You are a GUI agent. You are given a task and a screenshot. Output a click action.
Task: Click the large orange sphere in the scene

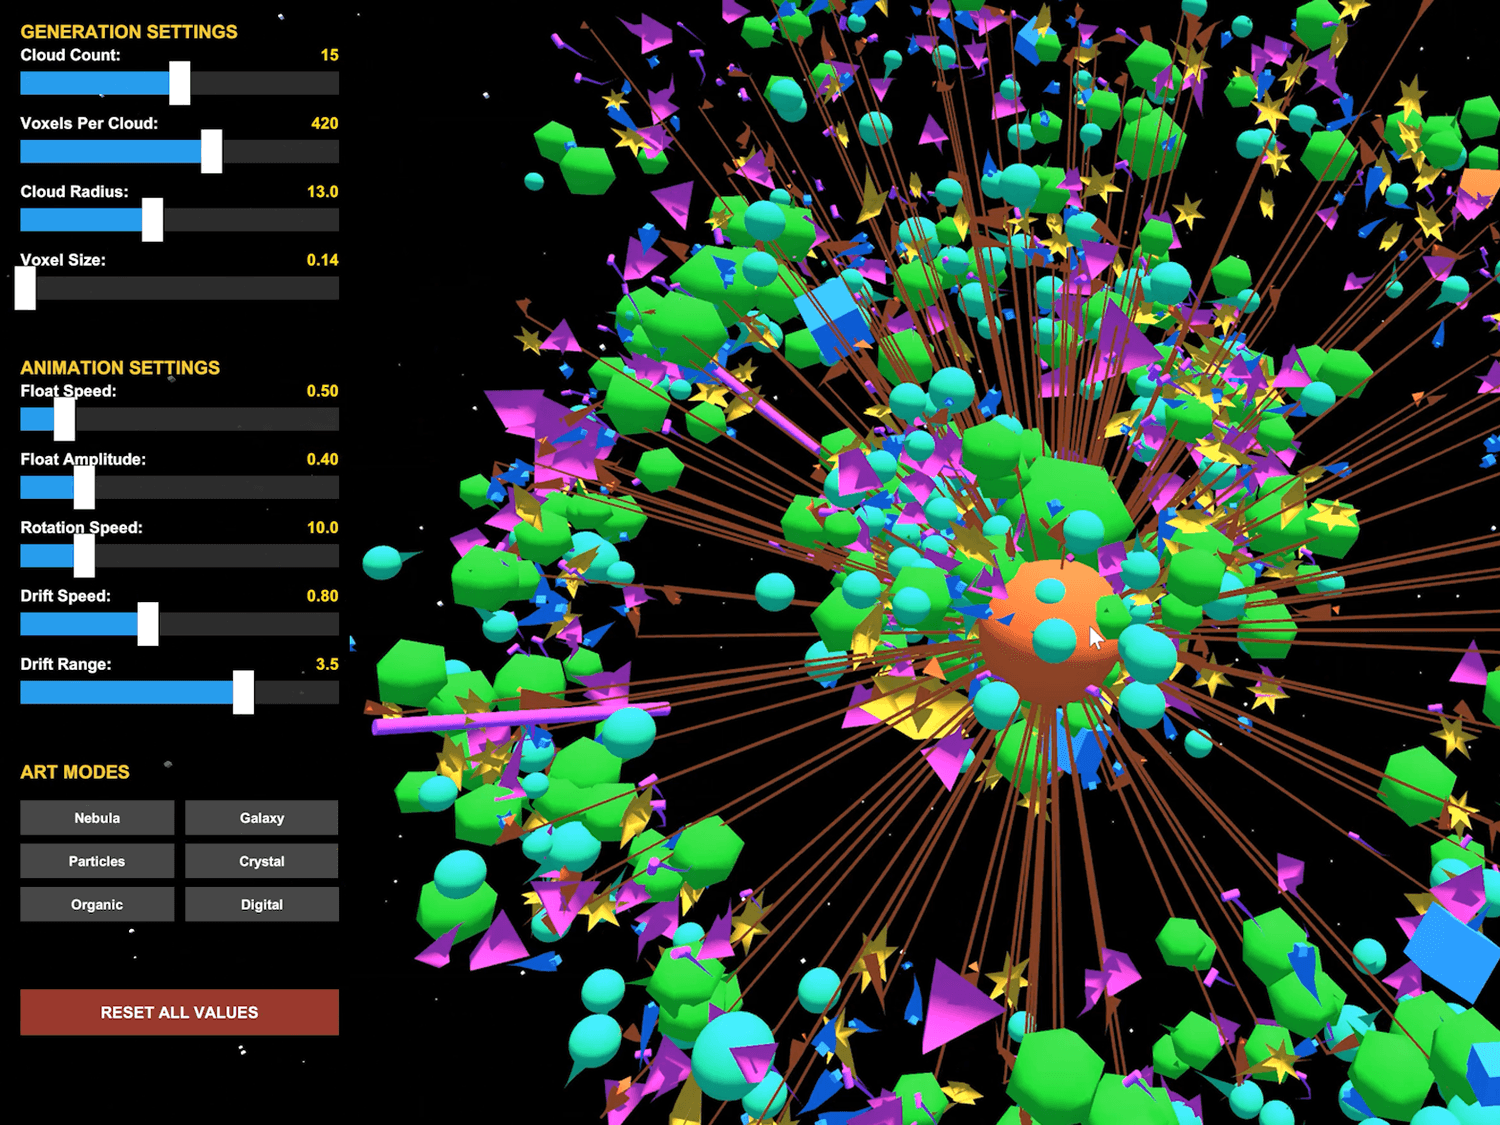(x=1050, y=633)
